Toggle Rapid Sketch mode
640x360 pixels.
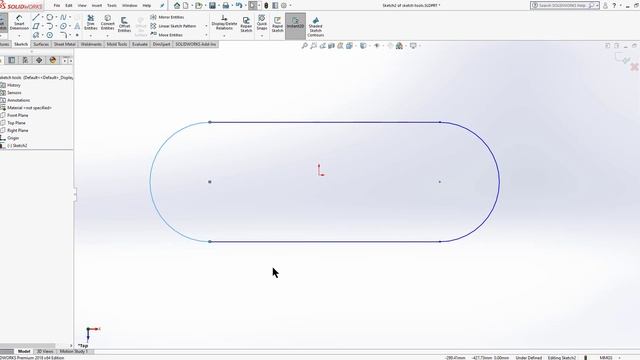[x=277, y=24]
